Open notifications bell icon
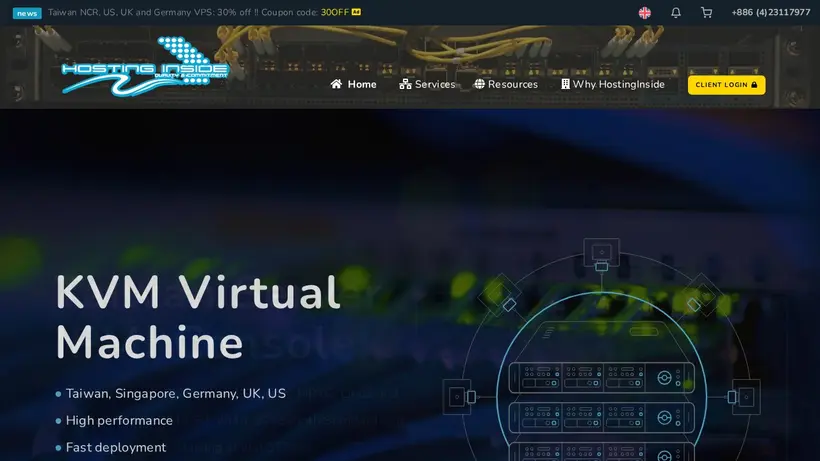Image resolution: width=820 pixels, height=461 pixels. [x=676, y=13]
